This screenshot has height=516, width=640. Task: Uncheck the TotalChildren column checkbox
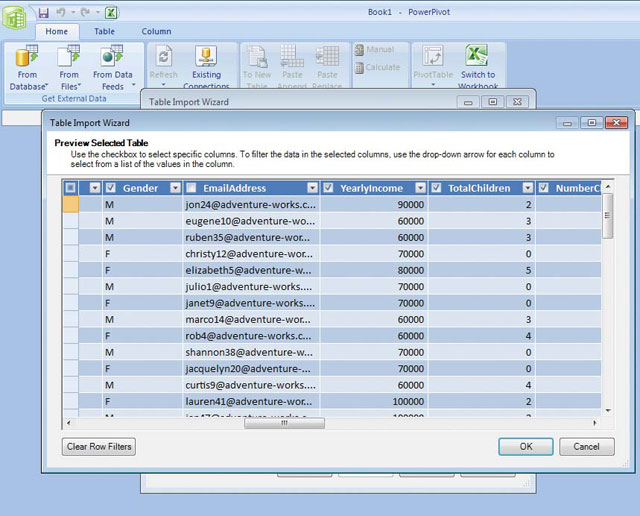point(436,188)
